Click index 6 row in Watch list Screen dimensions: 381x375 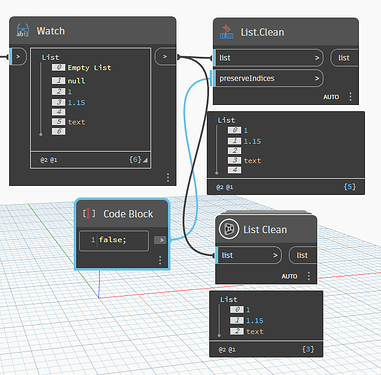click(59, 131)
